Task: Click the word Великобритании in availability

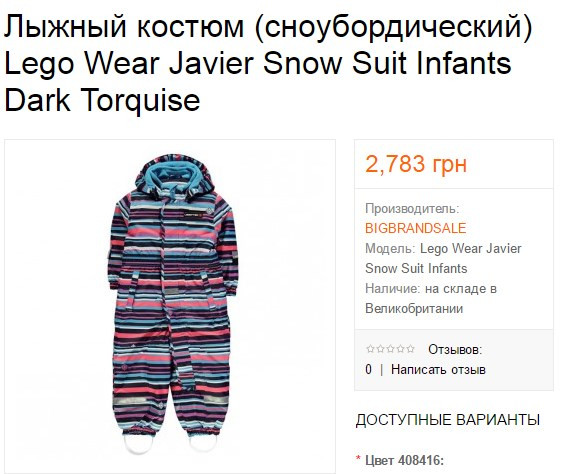Action: (x=414, y=308)
